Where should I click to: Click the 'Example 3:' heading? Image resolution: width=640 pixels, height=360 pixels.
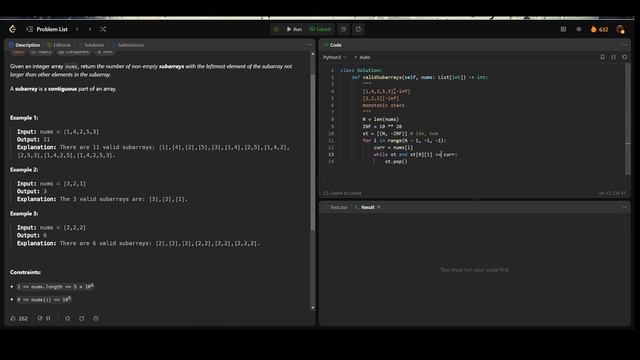(x=24, y=213)
